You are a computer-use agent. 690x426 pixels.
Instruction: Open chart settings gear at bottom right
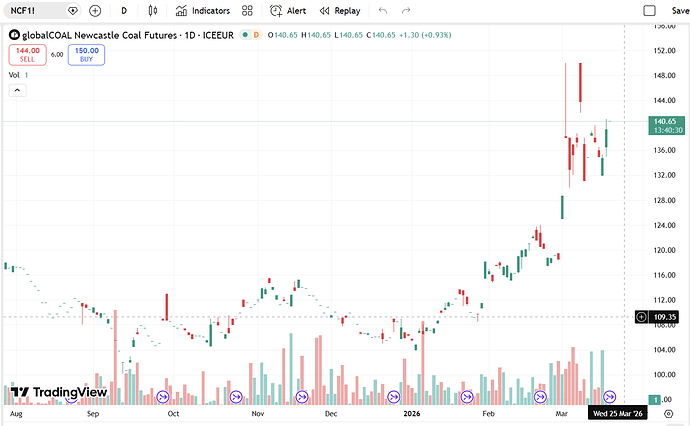click(x=668, y=414)
